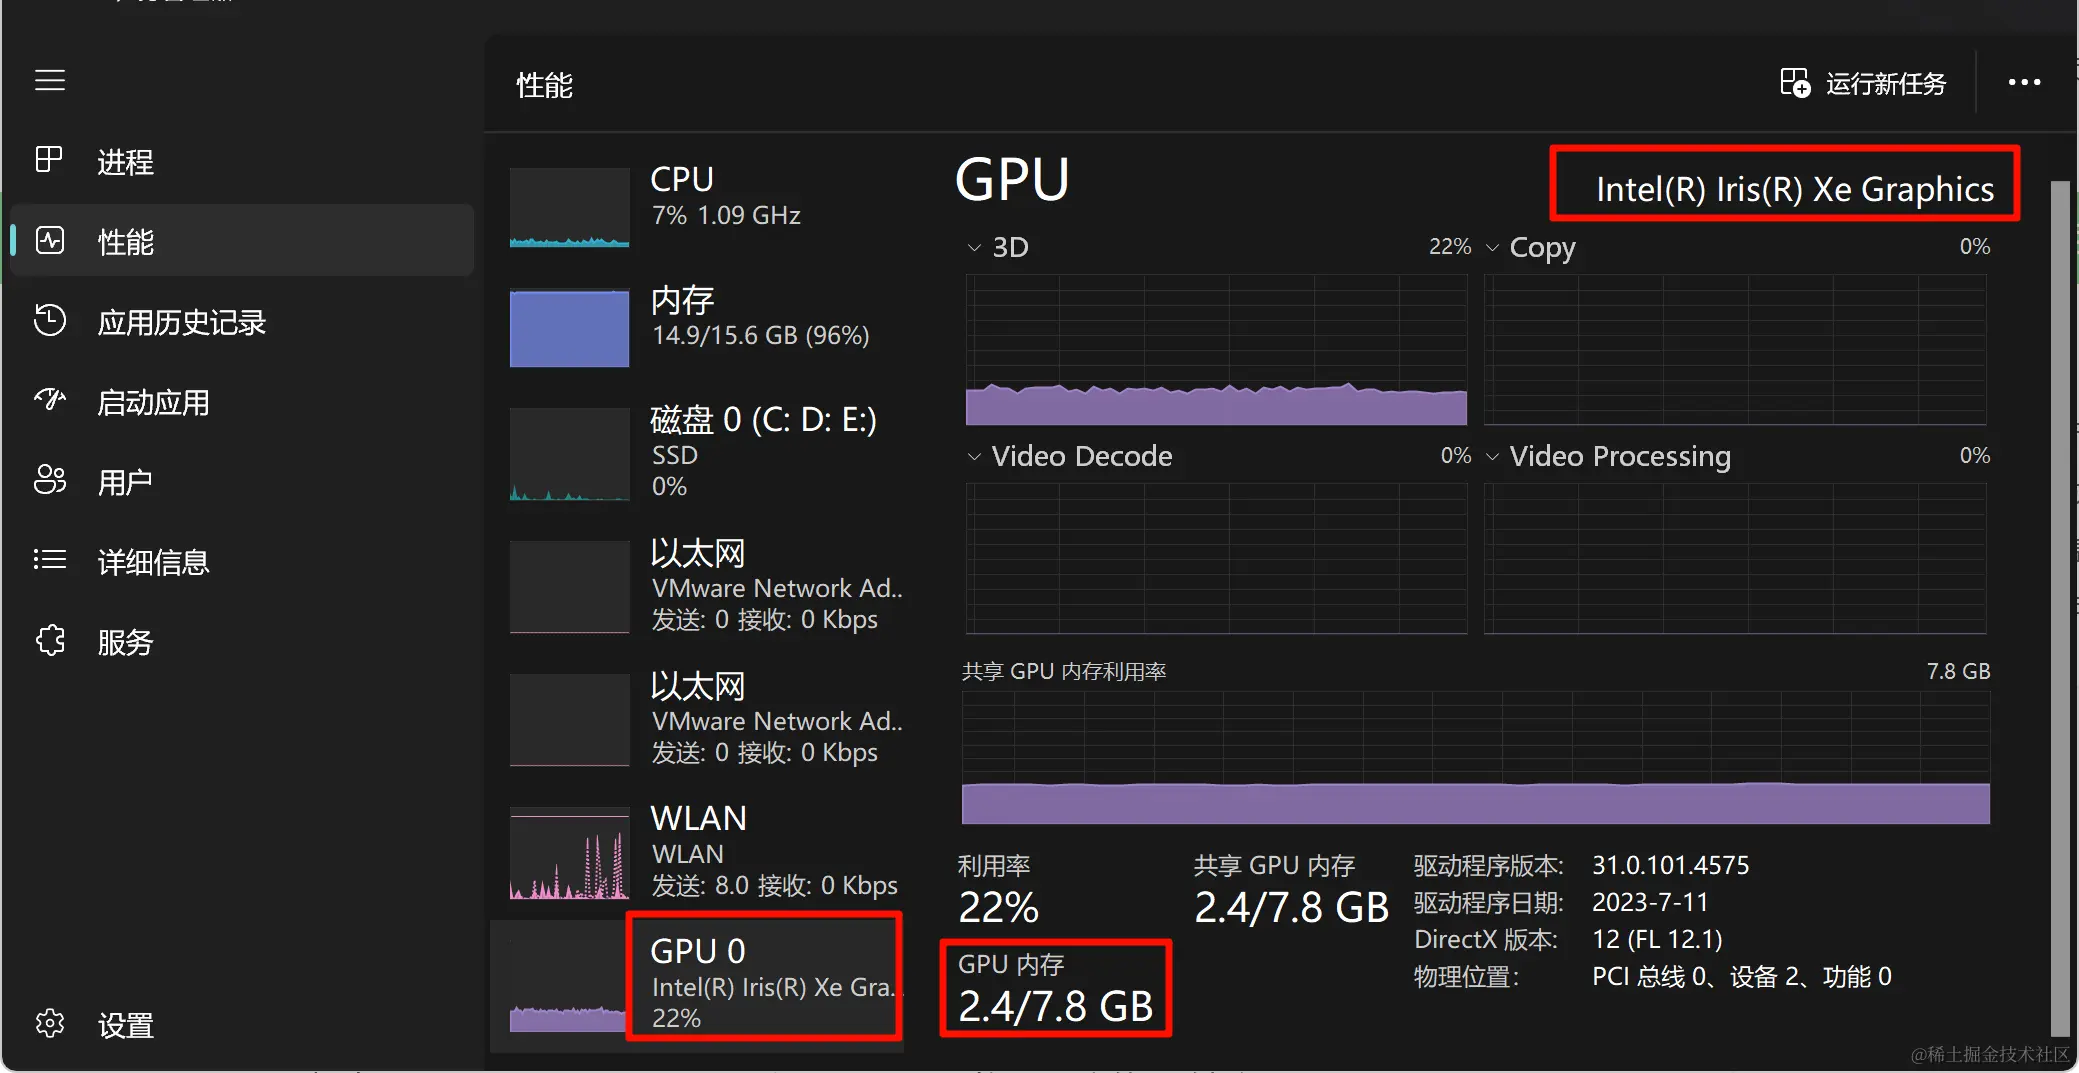Click GPU 内存 2.4/7.8 GB value
Viewport: 2079px width, 1073px height.
[x=1056, y=1006]
